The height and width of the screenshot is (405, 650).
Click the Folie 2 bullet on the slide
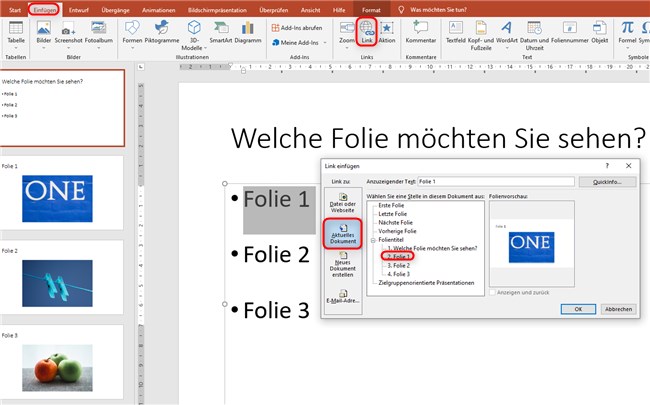point(276,255)
